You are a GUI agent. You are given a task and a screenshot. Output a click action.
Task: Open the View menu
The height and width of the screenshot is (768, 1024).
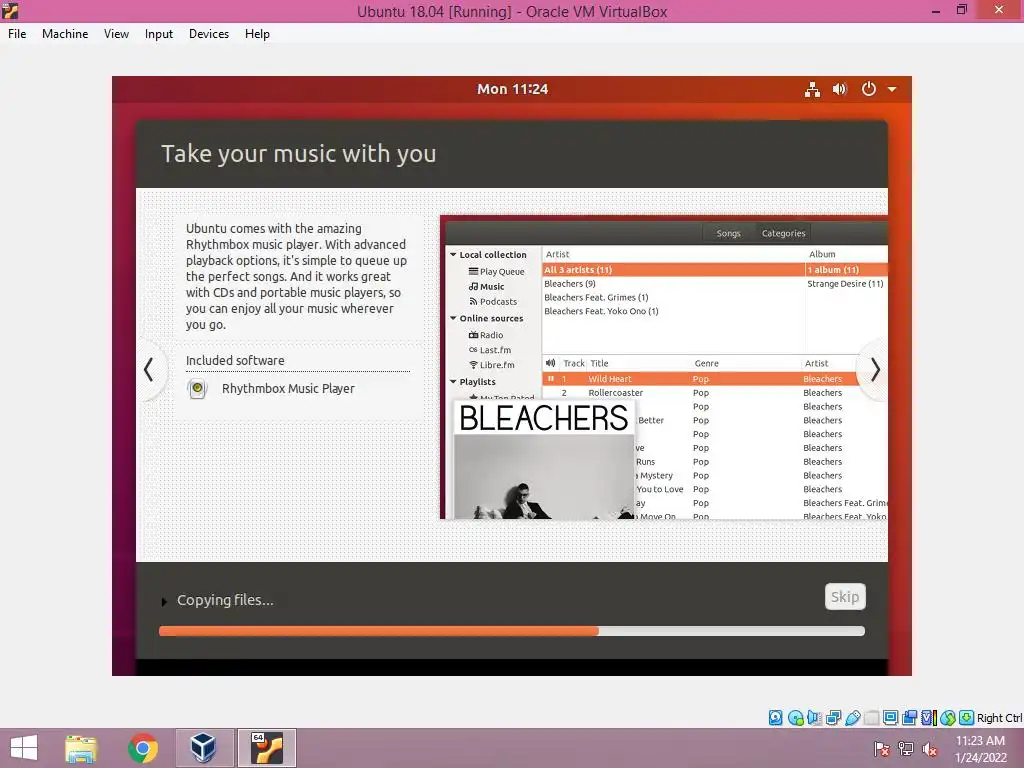click(116, 34)
